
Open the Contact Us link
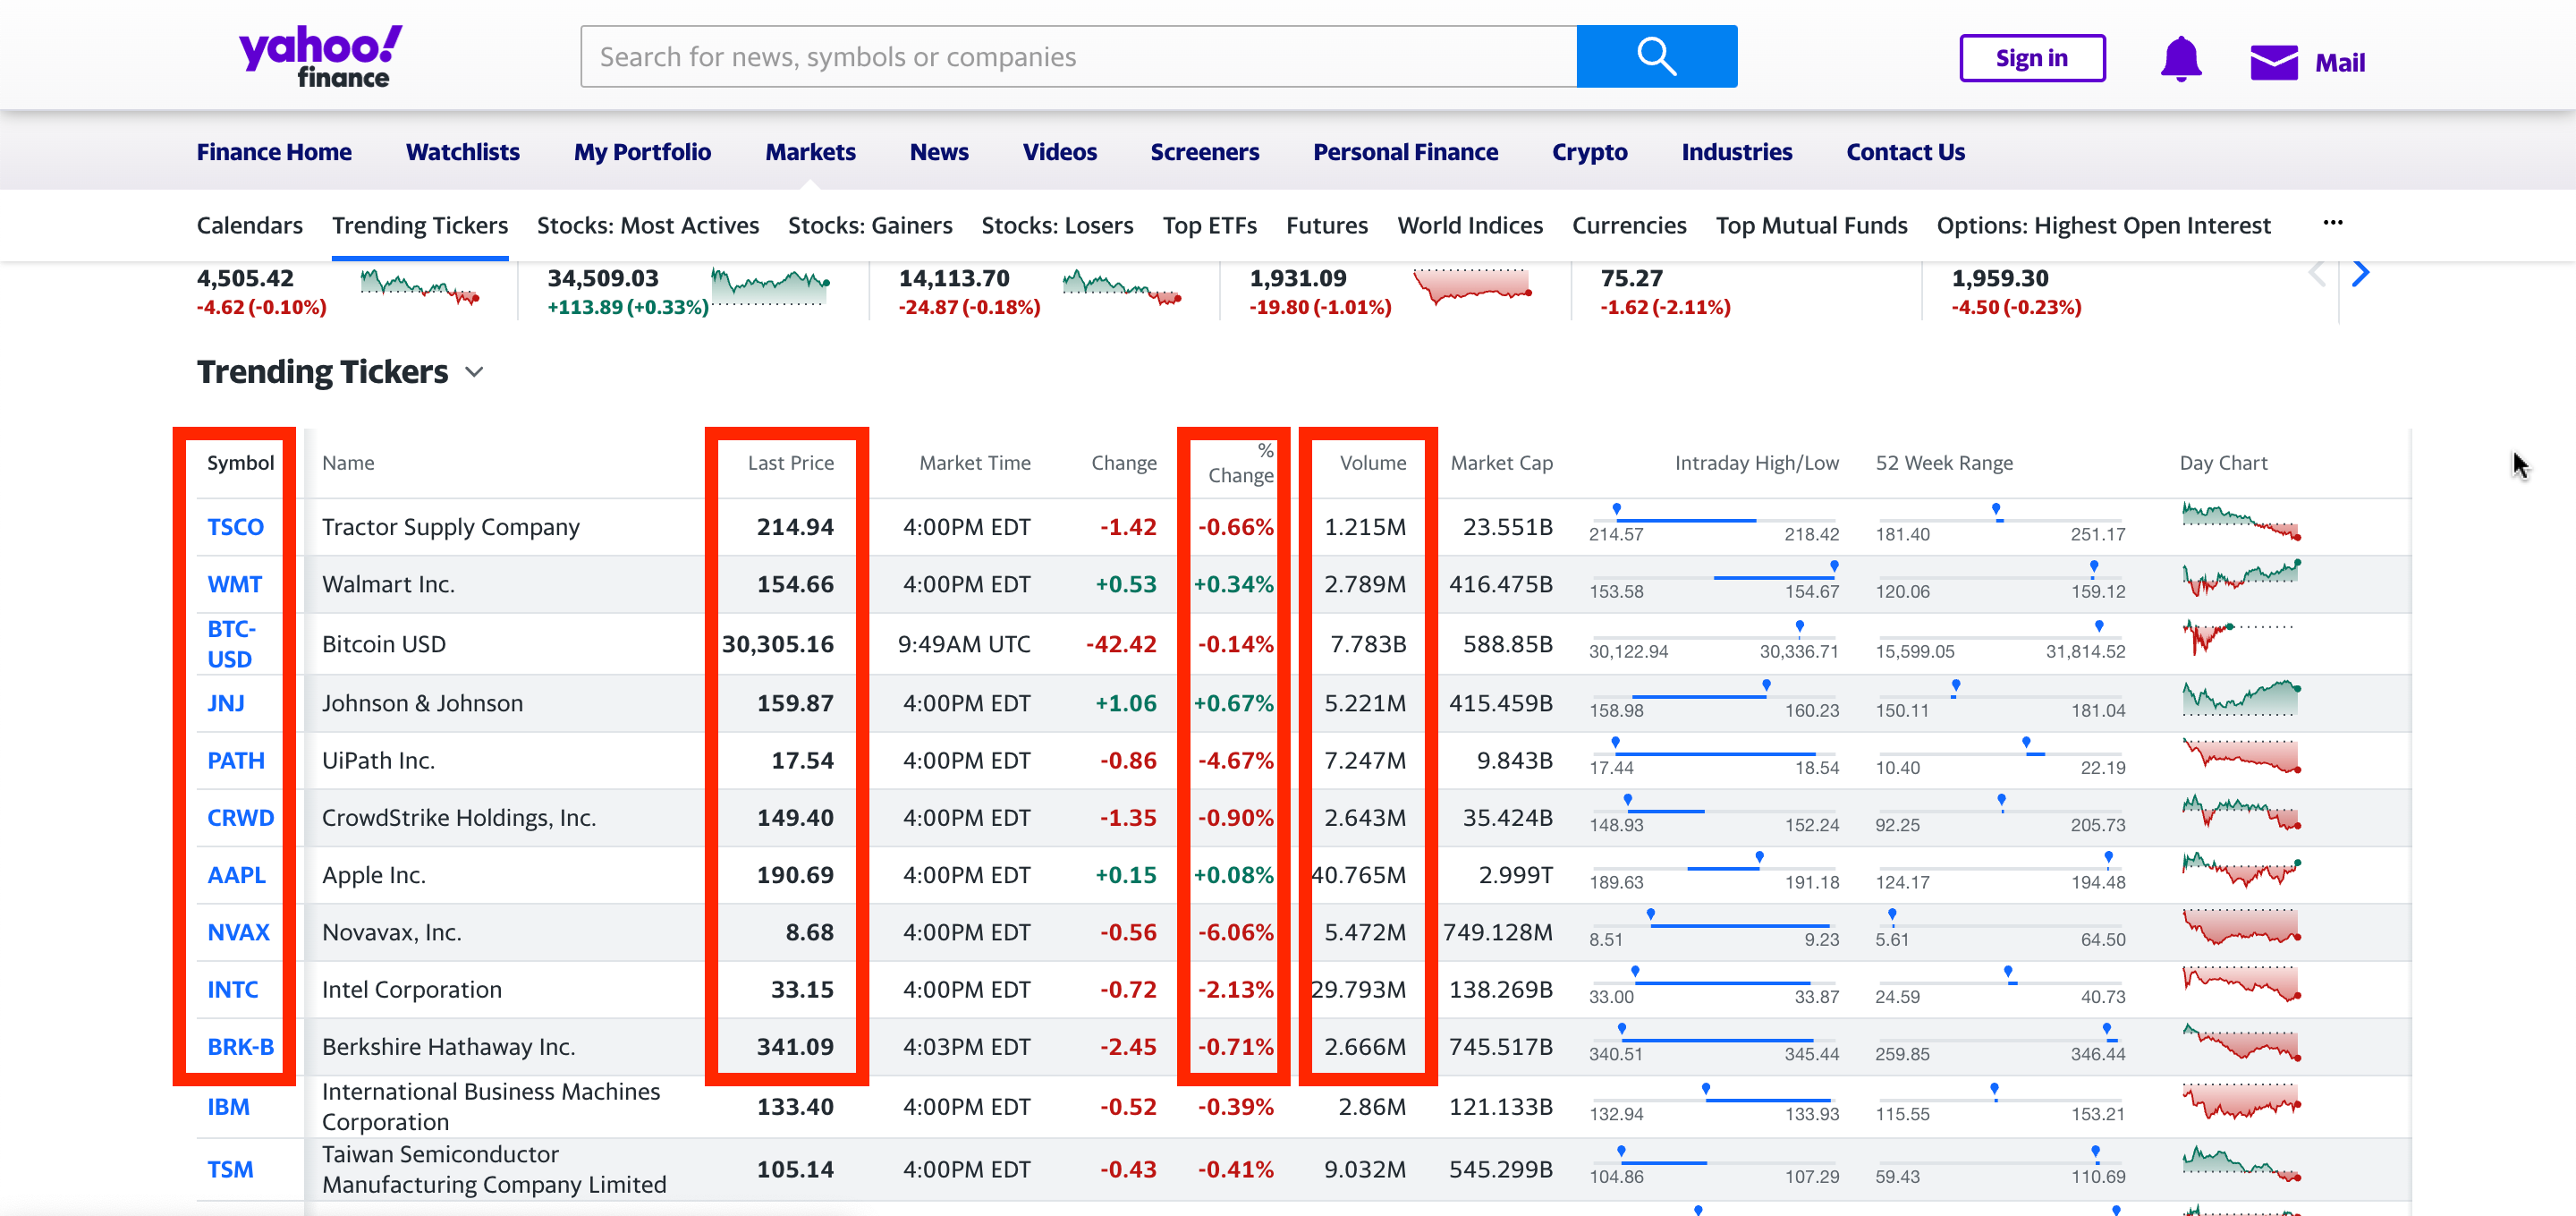pos(1905,152)
